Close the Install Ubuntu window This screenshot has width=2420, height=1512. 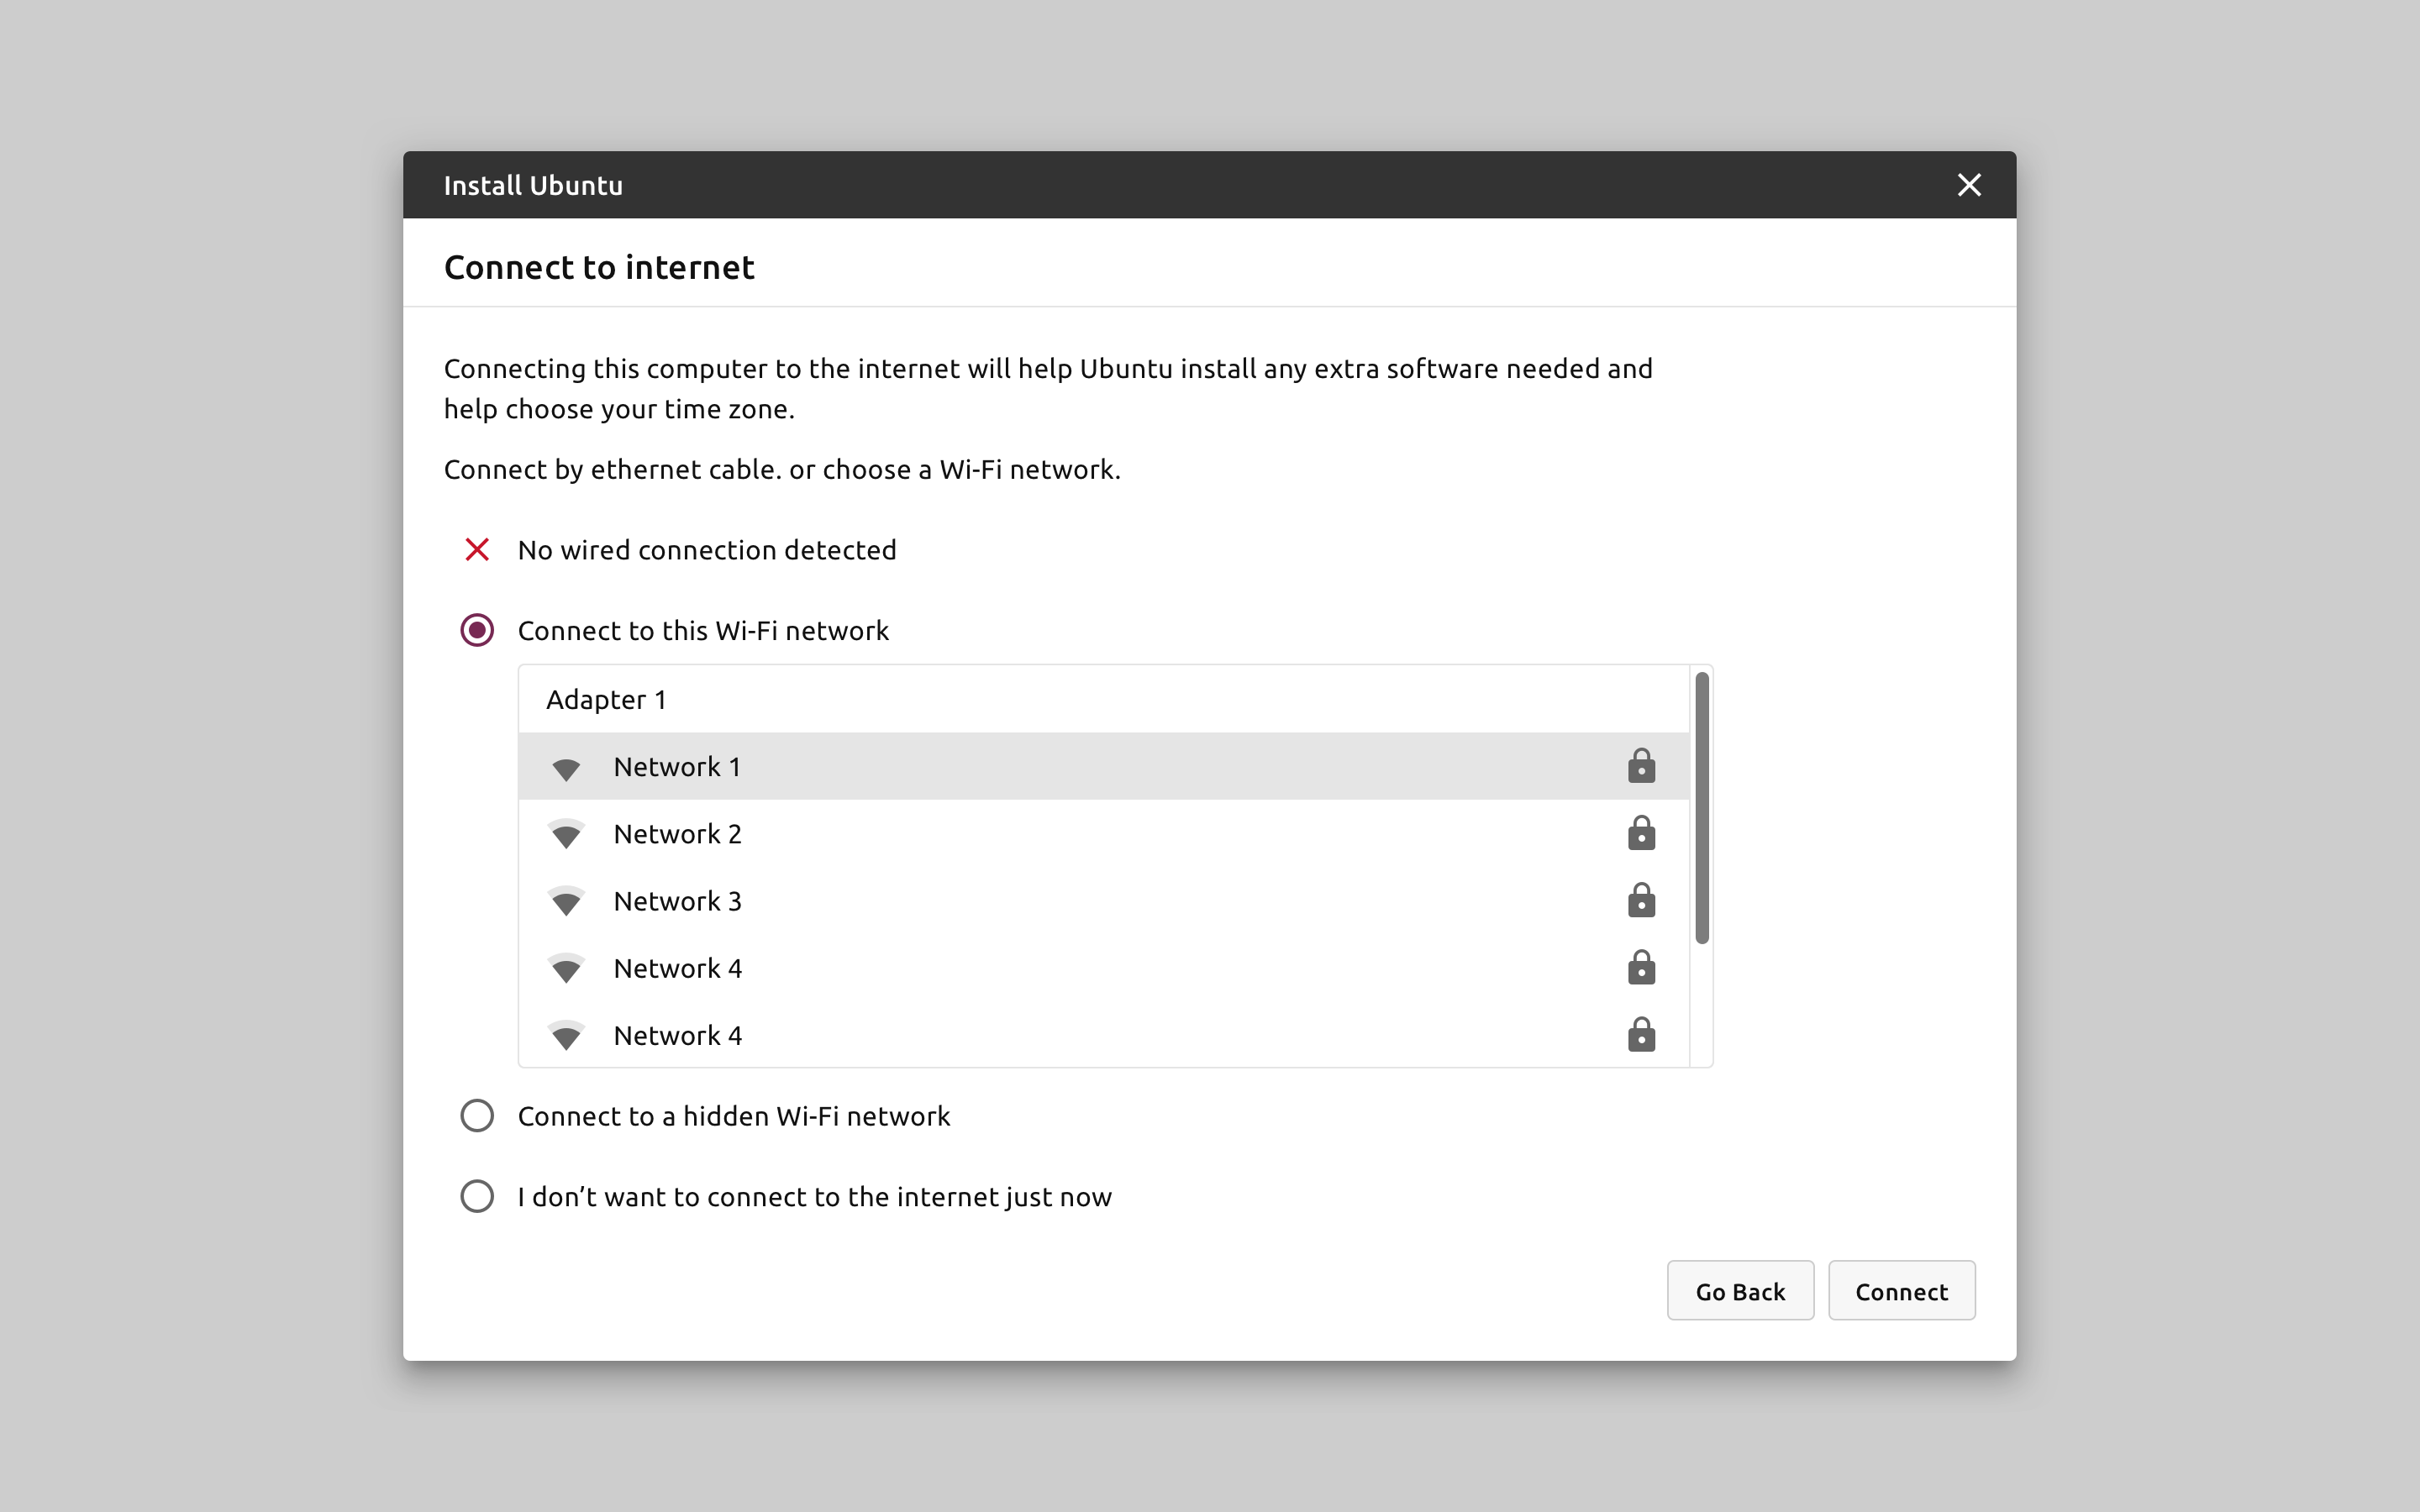pos(1969,185)
